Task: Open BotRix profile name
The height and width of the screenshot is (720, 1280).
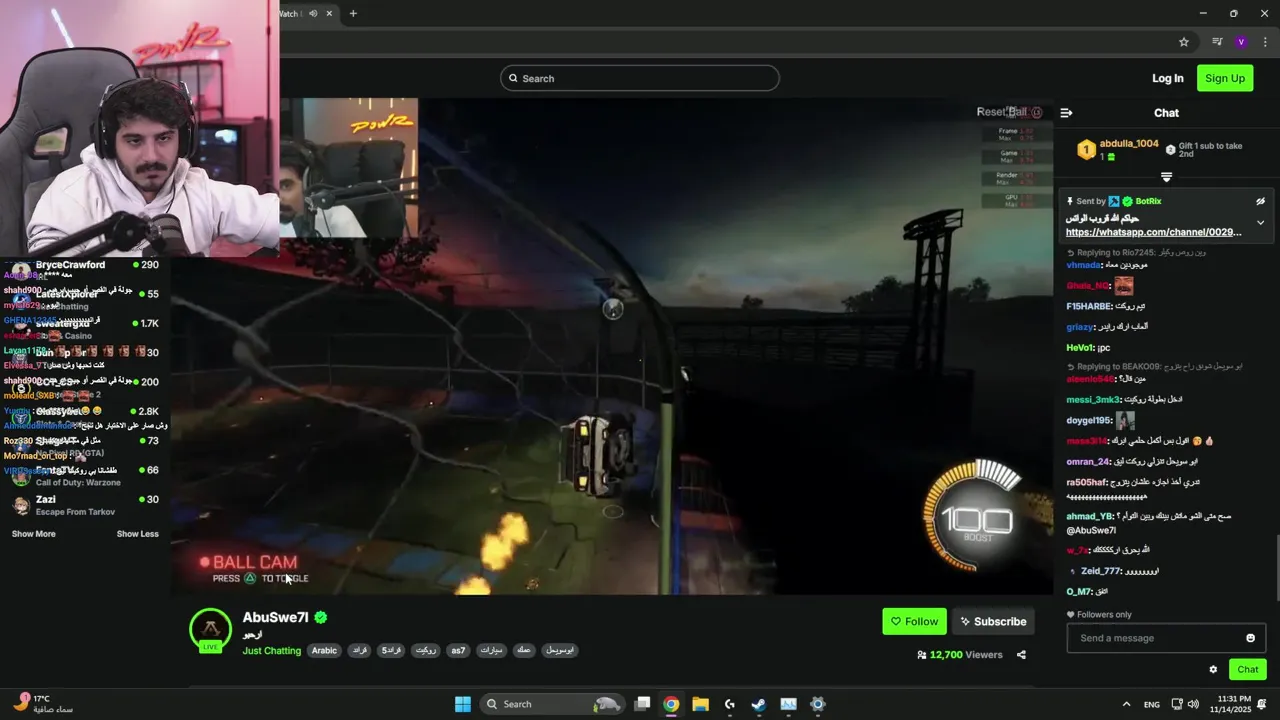Action: [x=1148, y=201]
